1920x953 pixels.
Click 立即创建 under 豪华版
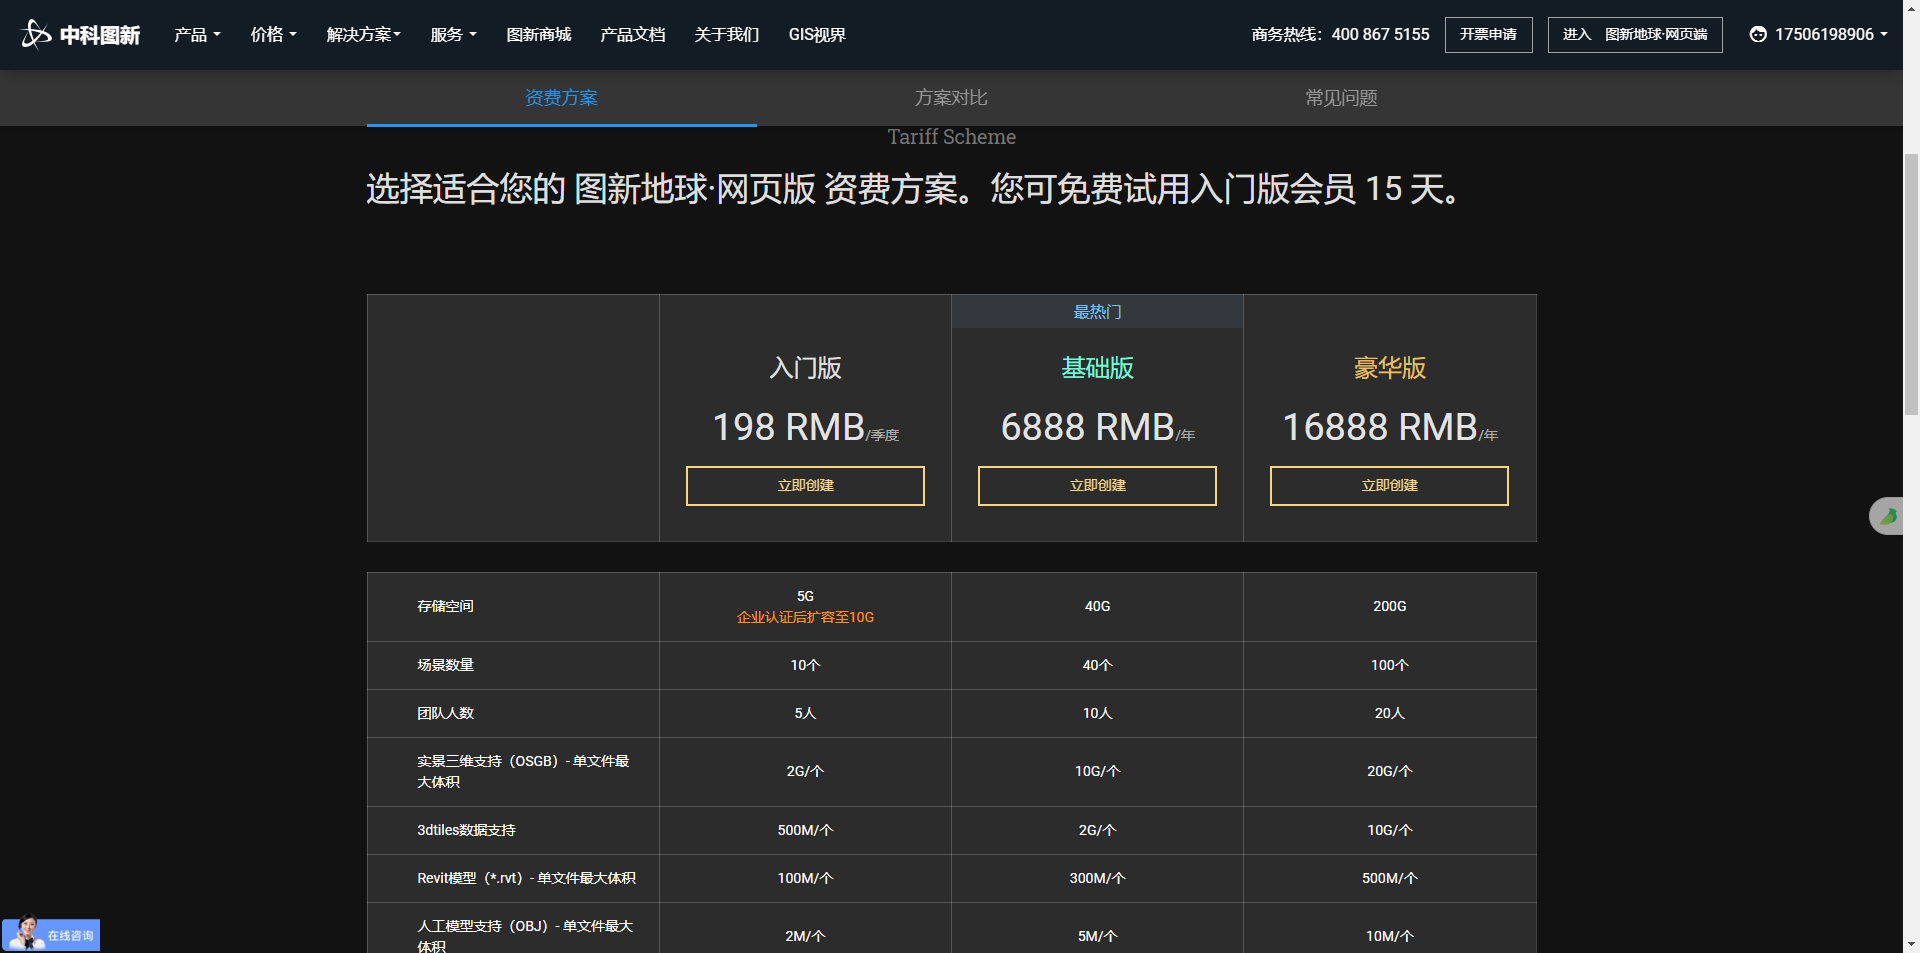coord(1389,486)
